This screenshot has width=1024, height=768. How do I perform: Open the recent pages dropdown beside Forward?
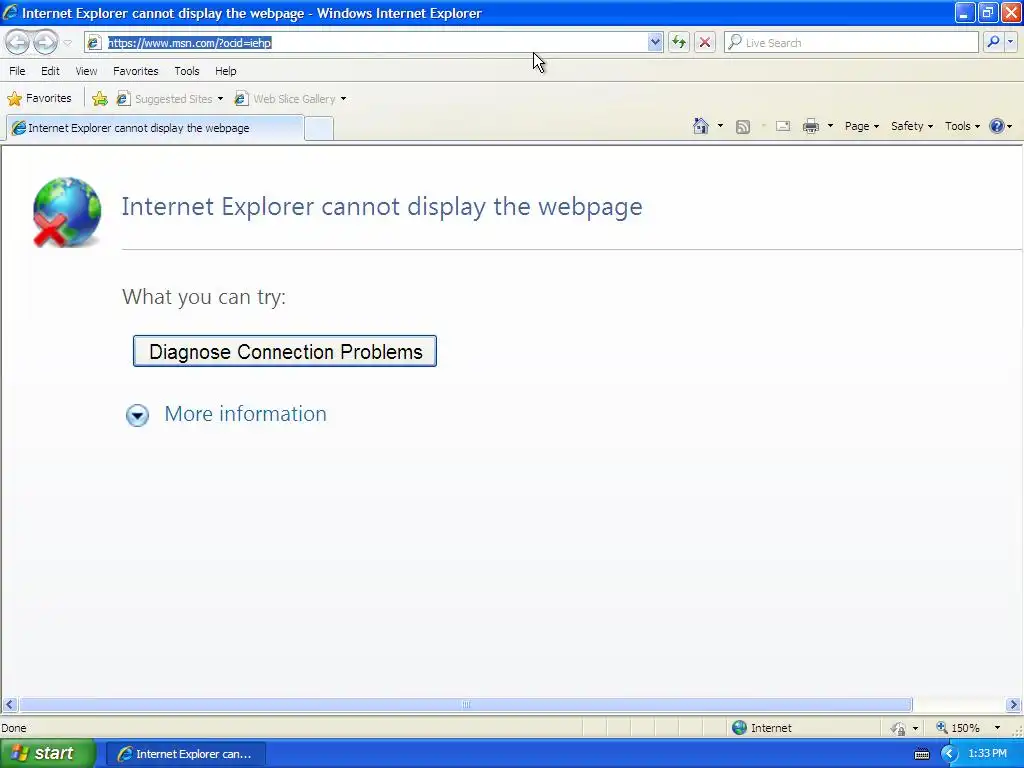[x=67, y=43]
